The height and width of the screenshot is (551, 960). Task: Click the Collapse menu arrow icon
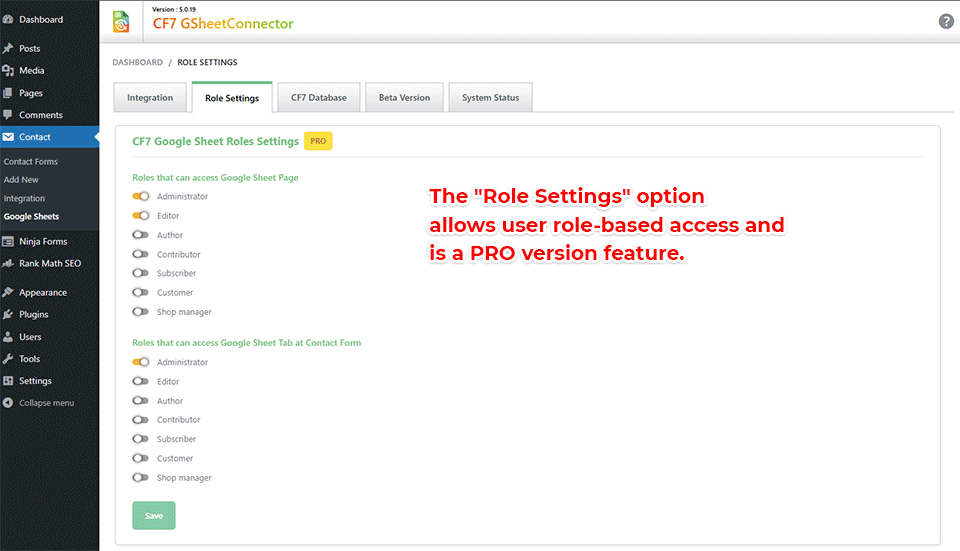8,403
